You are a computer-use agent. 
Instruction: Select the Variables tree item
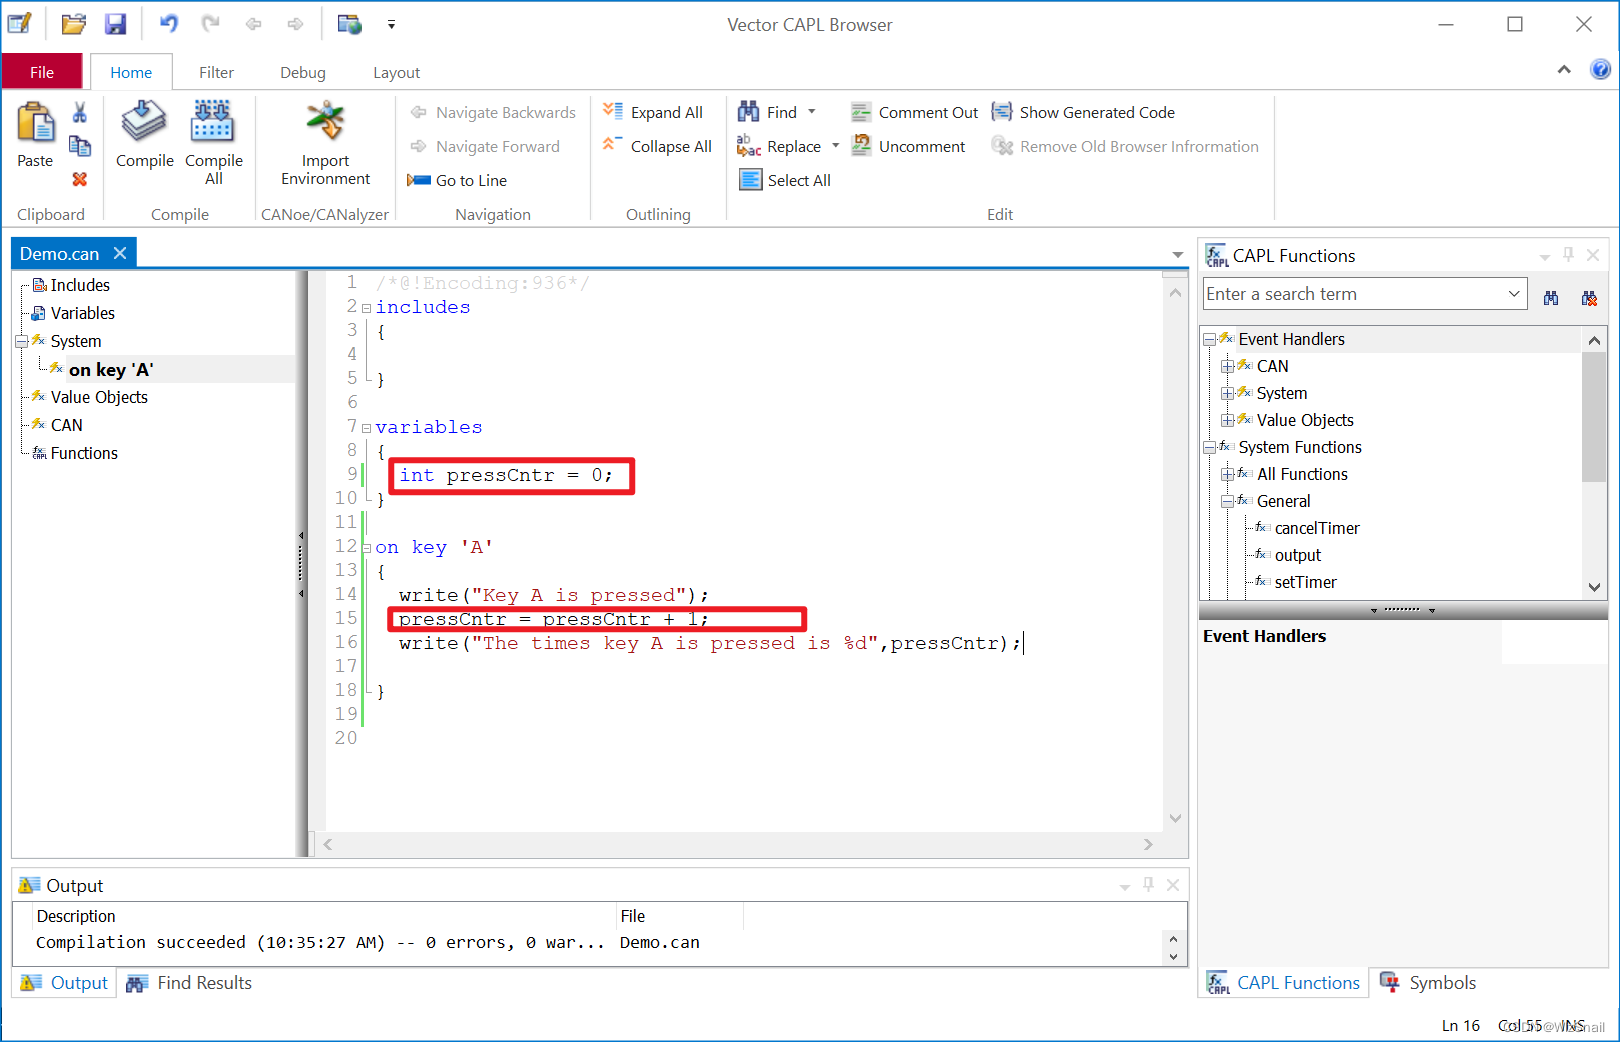tap(82, 313)
